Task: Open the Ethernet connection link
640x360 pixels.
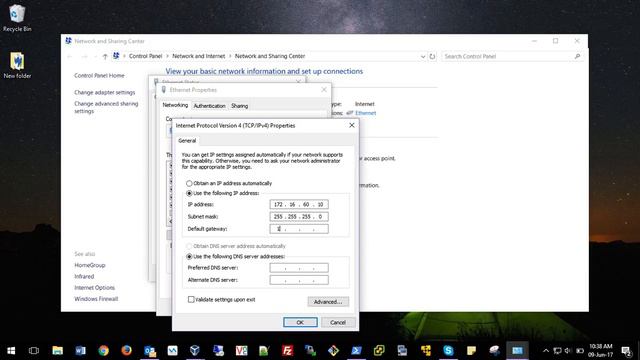Action: tap(365, 113)
